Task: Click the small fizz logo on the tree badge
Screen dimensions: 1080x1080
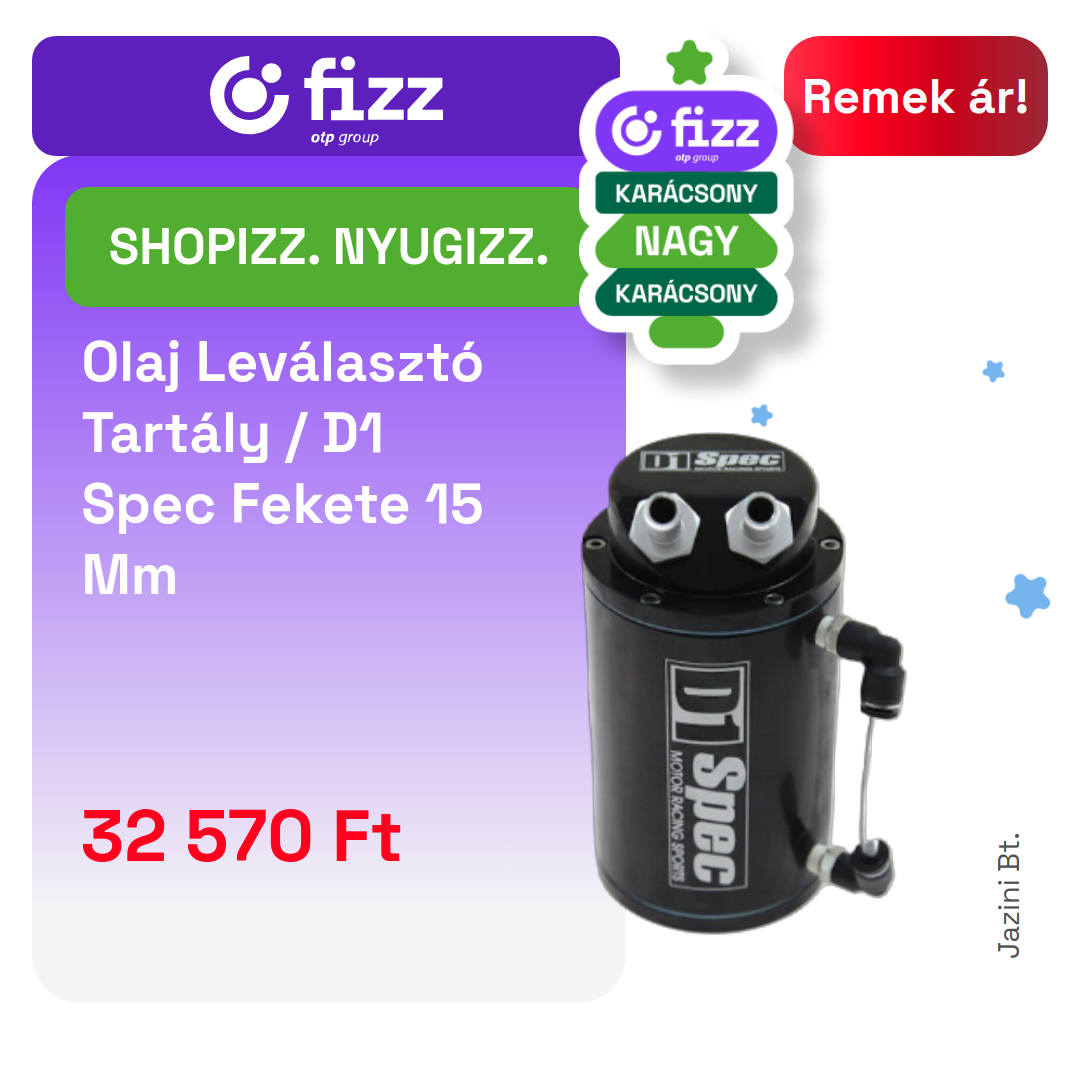Action: [686, 132]
